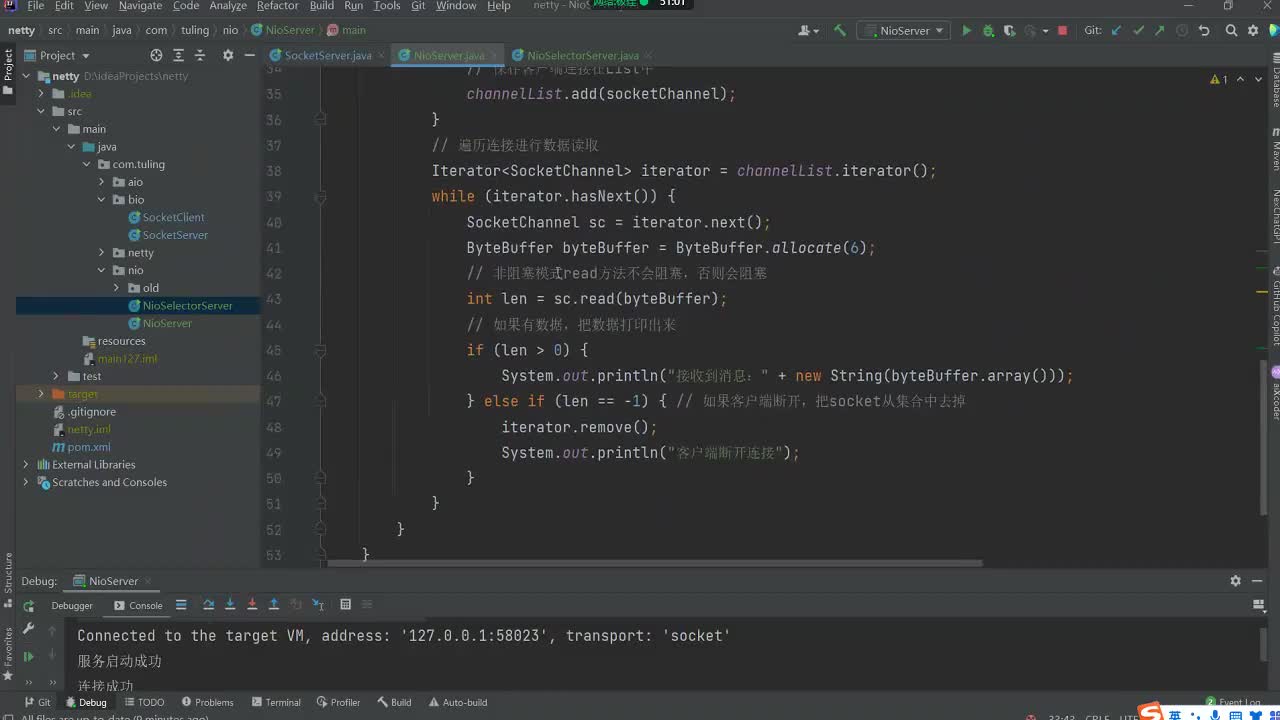Click warning indicator in editor top-right
The height and width of the screenshot is (720, 1280).
tap(1218, 79)
